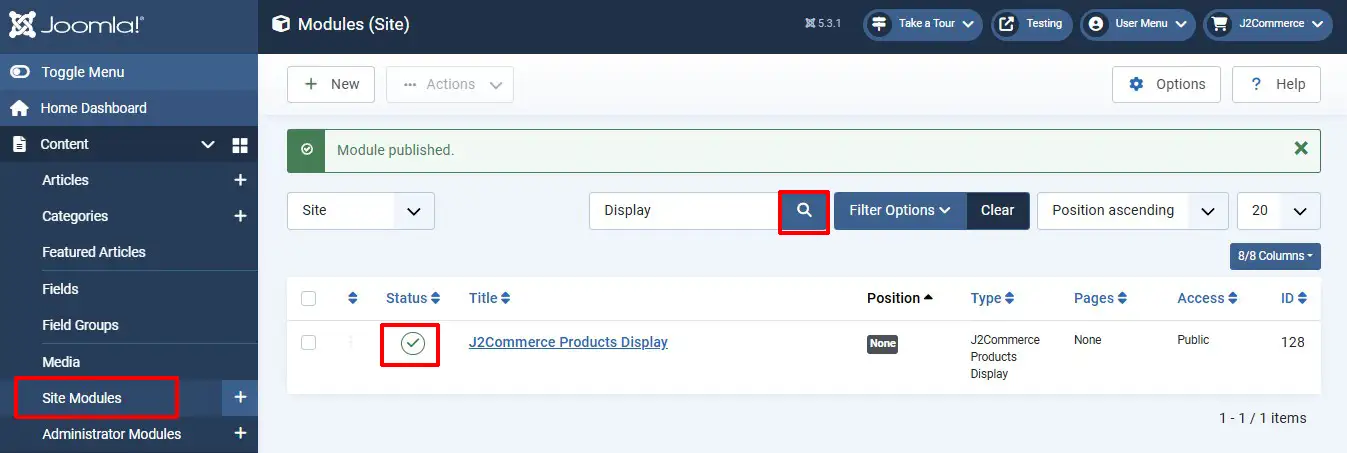Click the ID value 128
The image size is (1347, 453).
click(1293, 342)
